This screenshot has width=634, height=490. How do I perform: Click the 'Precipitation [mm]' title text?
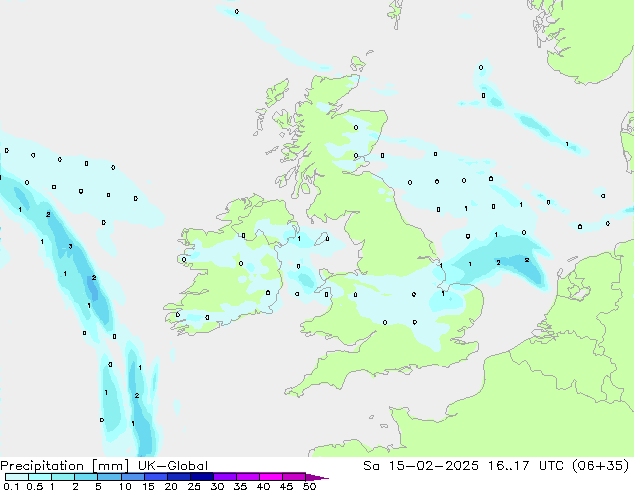pos(64,466)
